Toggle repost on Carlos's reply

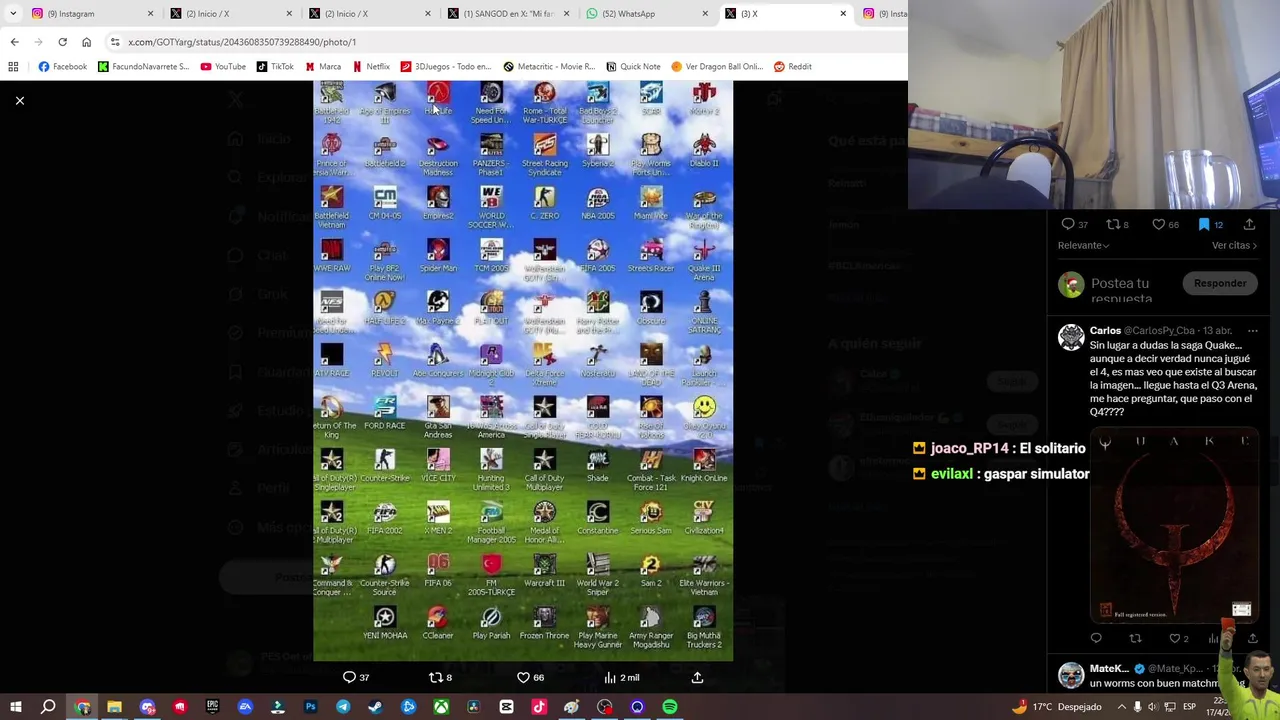pos(1135,638)
